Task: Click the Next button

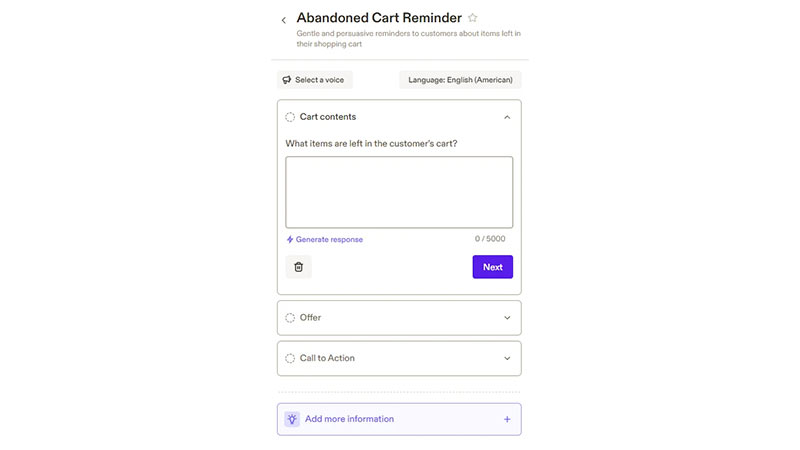Action: point(492,267)
